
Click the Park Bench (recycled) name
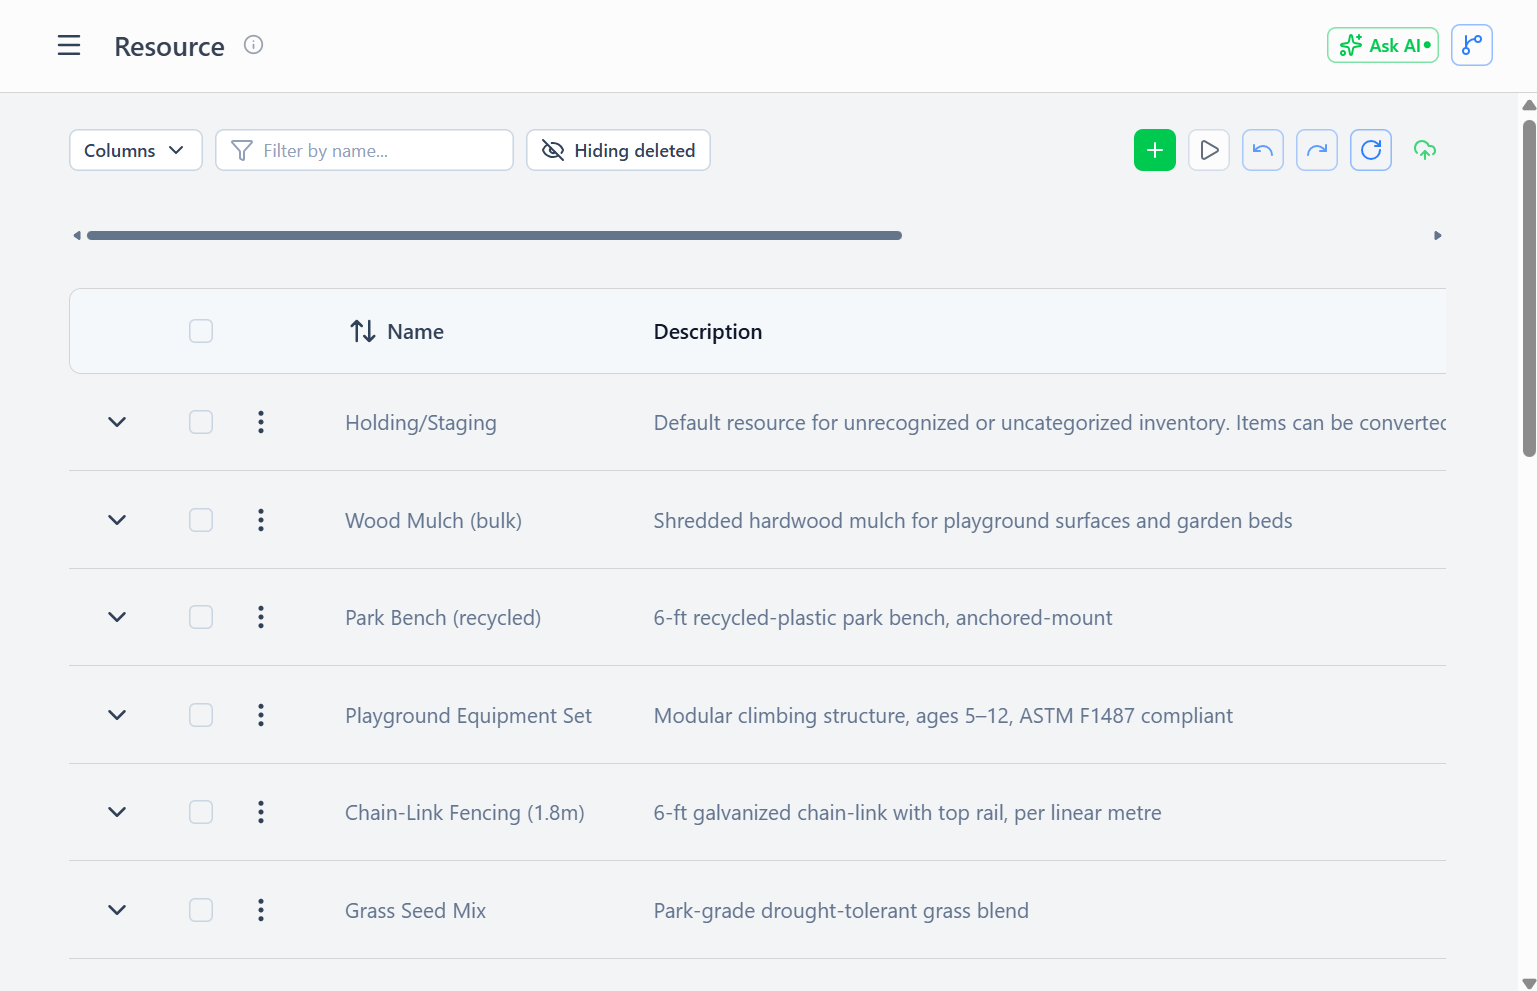click(x=443, y=618)
